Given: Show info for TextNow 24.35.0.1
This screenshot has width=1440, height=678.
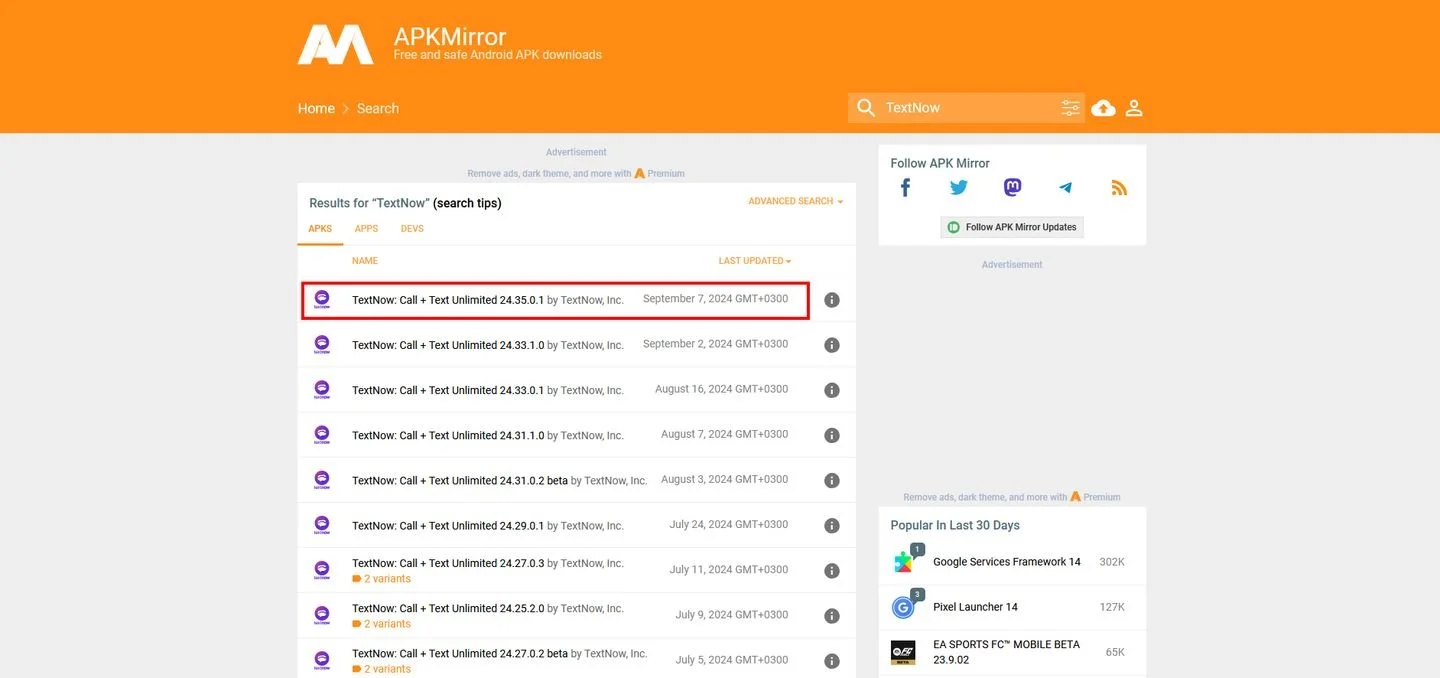Looking at the screenshot, I should point(831,300).
